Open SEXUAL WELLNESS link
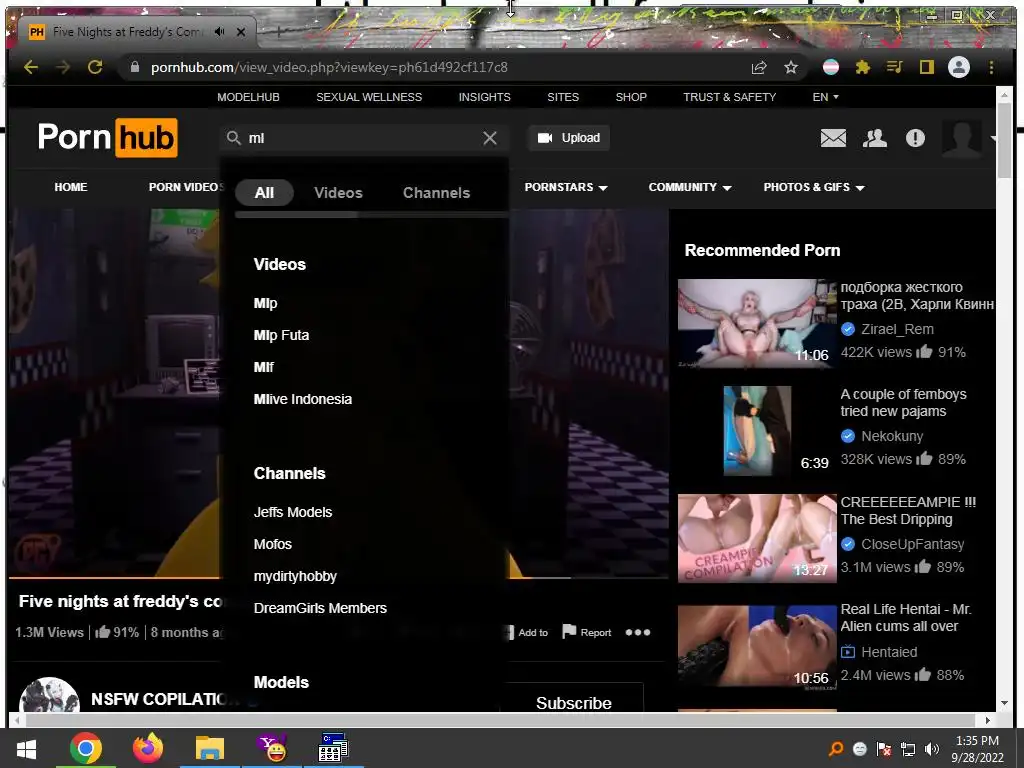1024x768 pixels. [369, 97]
